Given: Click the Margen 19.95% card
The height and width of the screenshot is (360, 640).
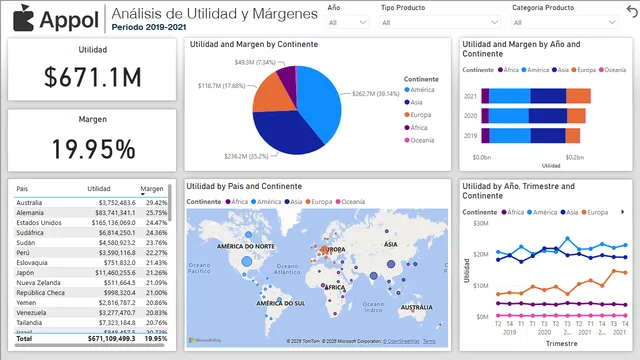Looking at the screenshot, I should 92,140.
